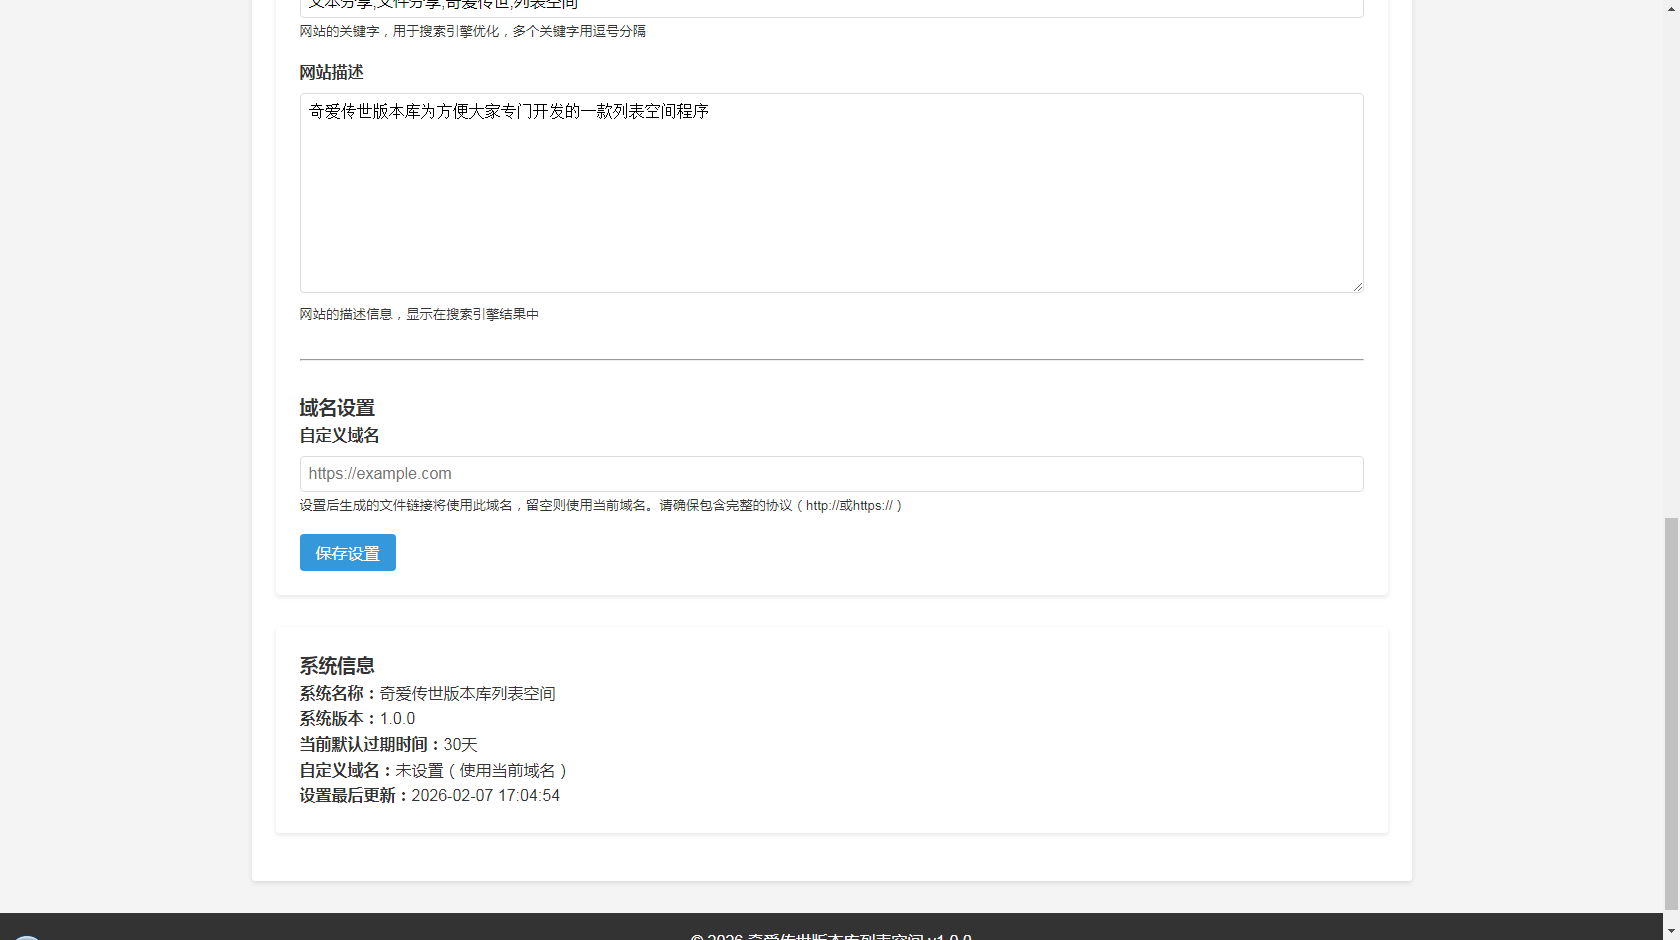Screen dimensions: 1680x940
Task: Click the 系统名称 info line
Action: (x=427, y=694)
